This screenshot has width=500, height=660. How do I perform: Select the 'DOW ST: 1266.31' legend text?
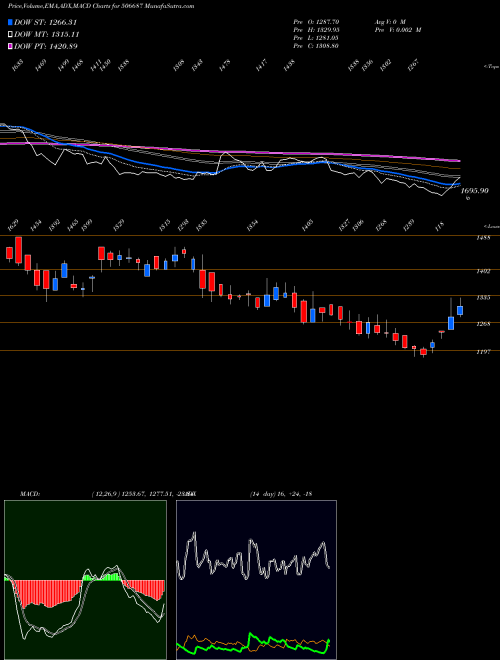tap(46, 22)
